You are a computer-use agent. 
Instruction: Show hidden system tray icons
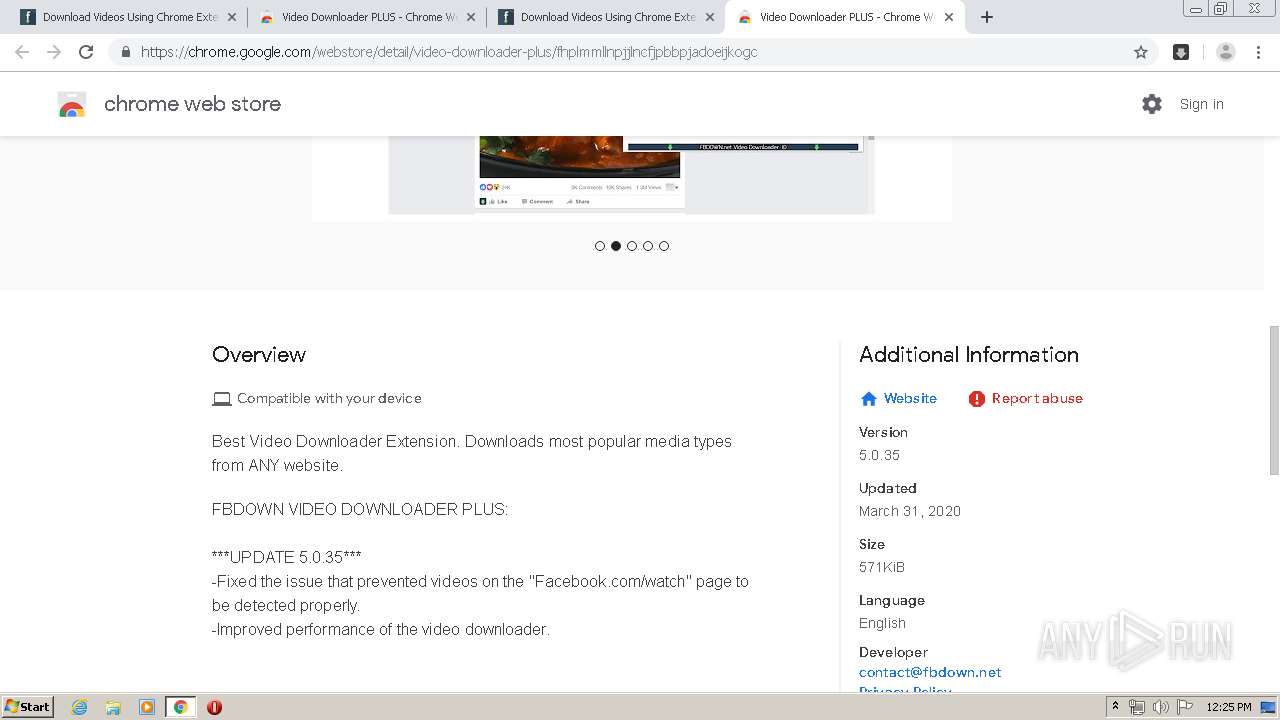click(x=1115, y=707)
